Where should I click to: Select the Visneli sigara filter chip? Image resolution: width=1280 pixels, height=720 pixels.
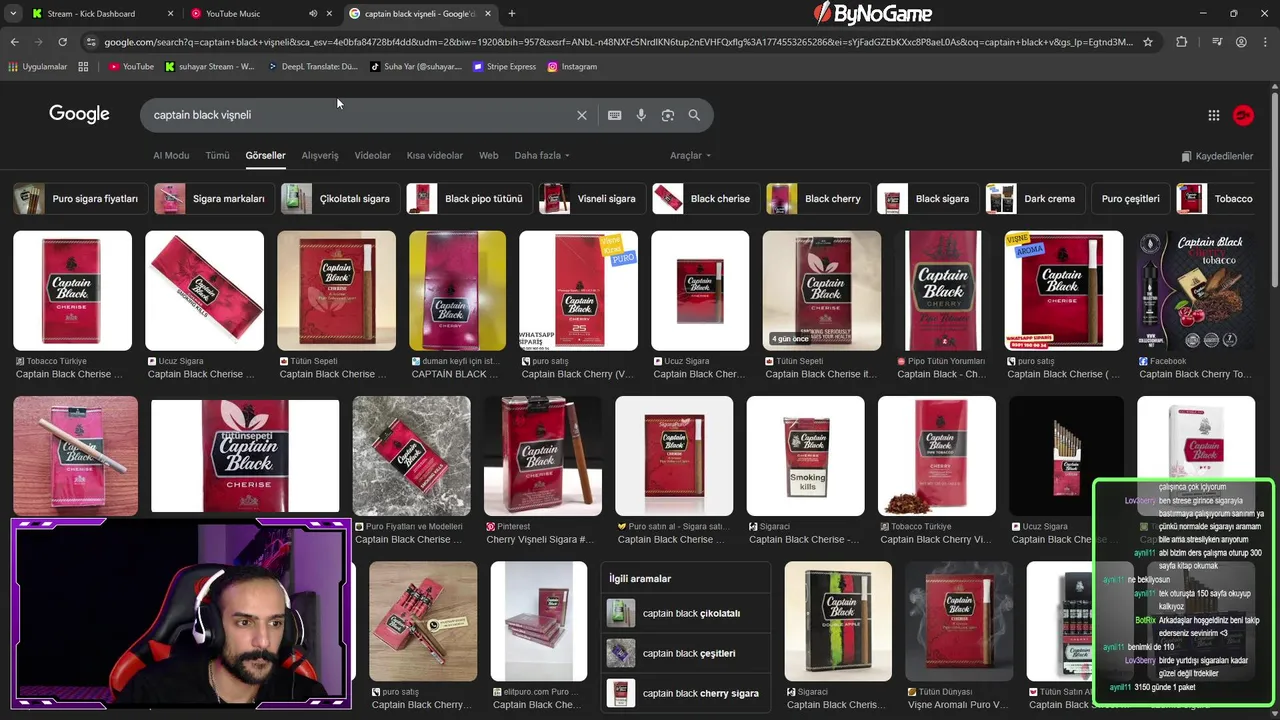click(x=590, y=199)
